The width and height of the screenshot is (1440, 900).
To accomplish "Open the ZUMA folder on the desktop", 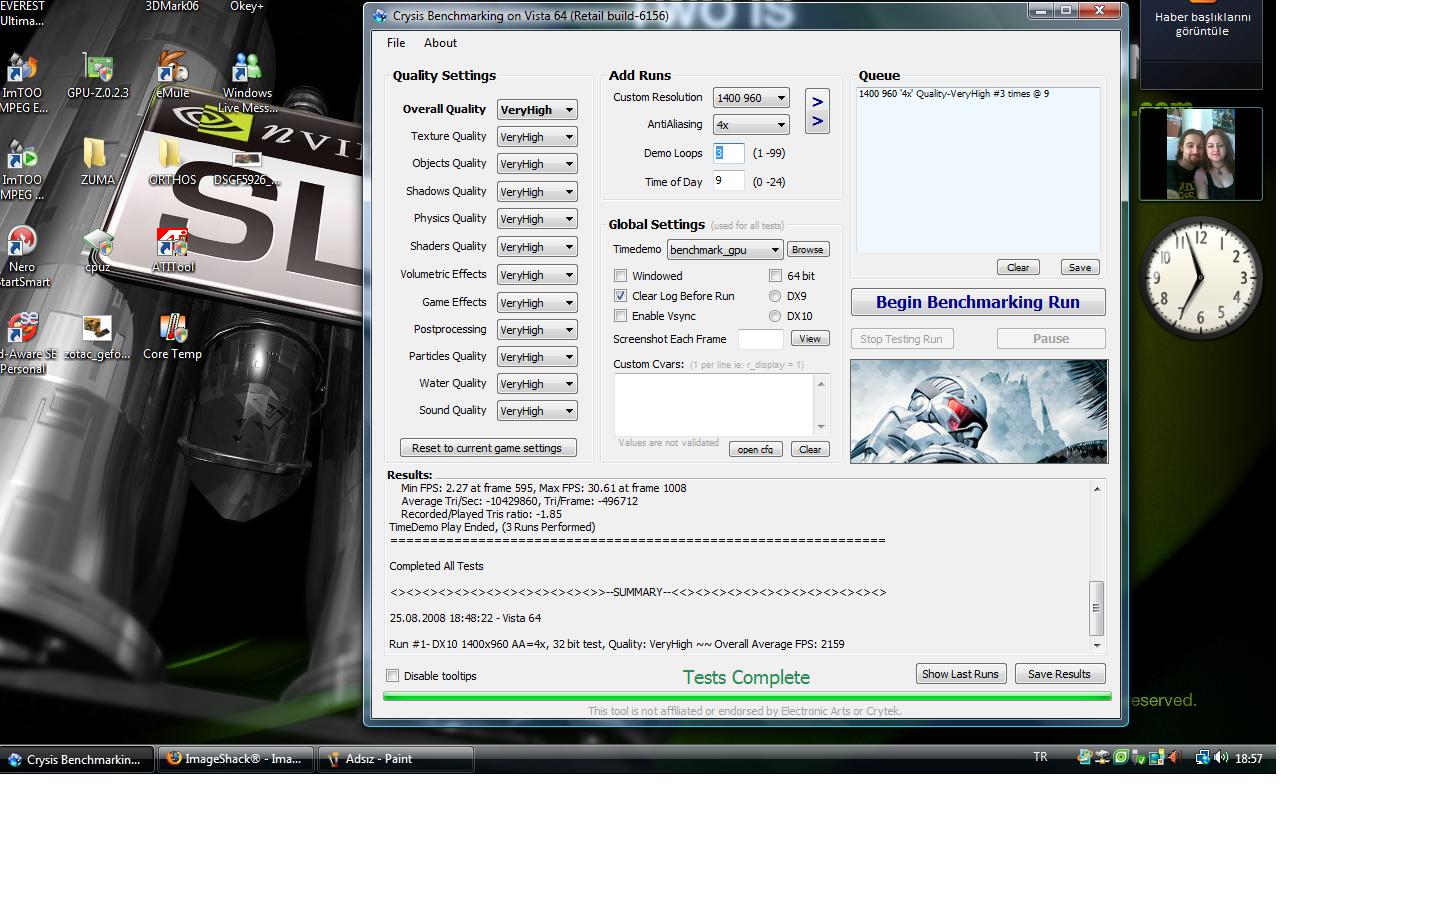I will pyautogui.click(x=97, y=161).
